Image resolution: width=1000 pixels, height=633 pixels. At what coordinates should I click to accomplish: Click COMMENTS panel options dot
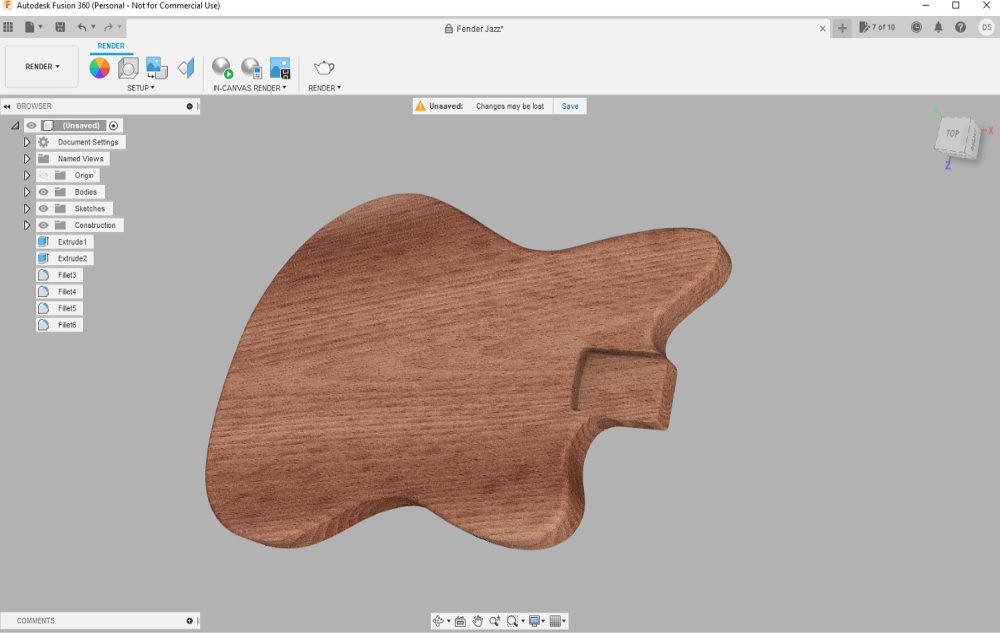[x=189, y=621]
